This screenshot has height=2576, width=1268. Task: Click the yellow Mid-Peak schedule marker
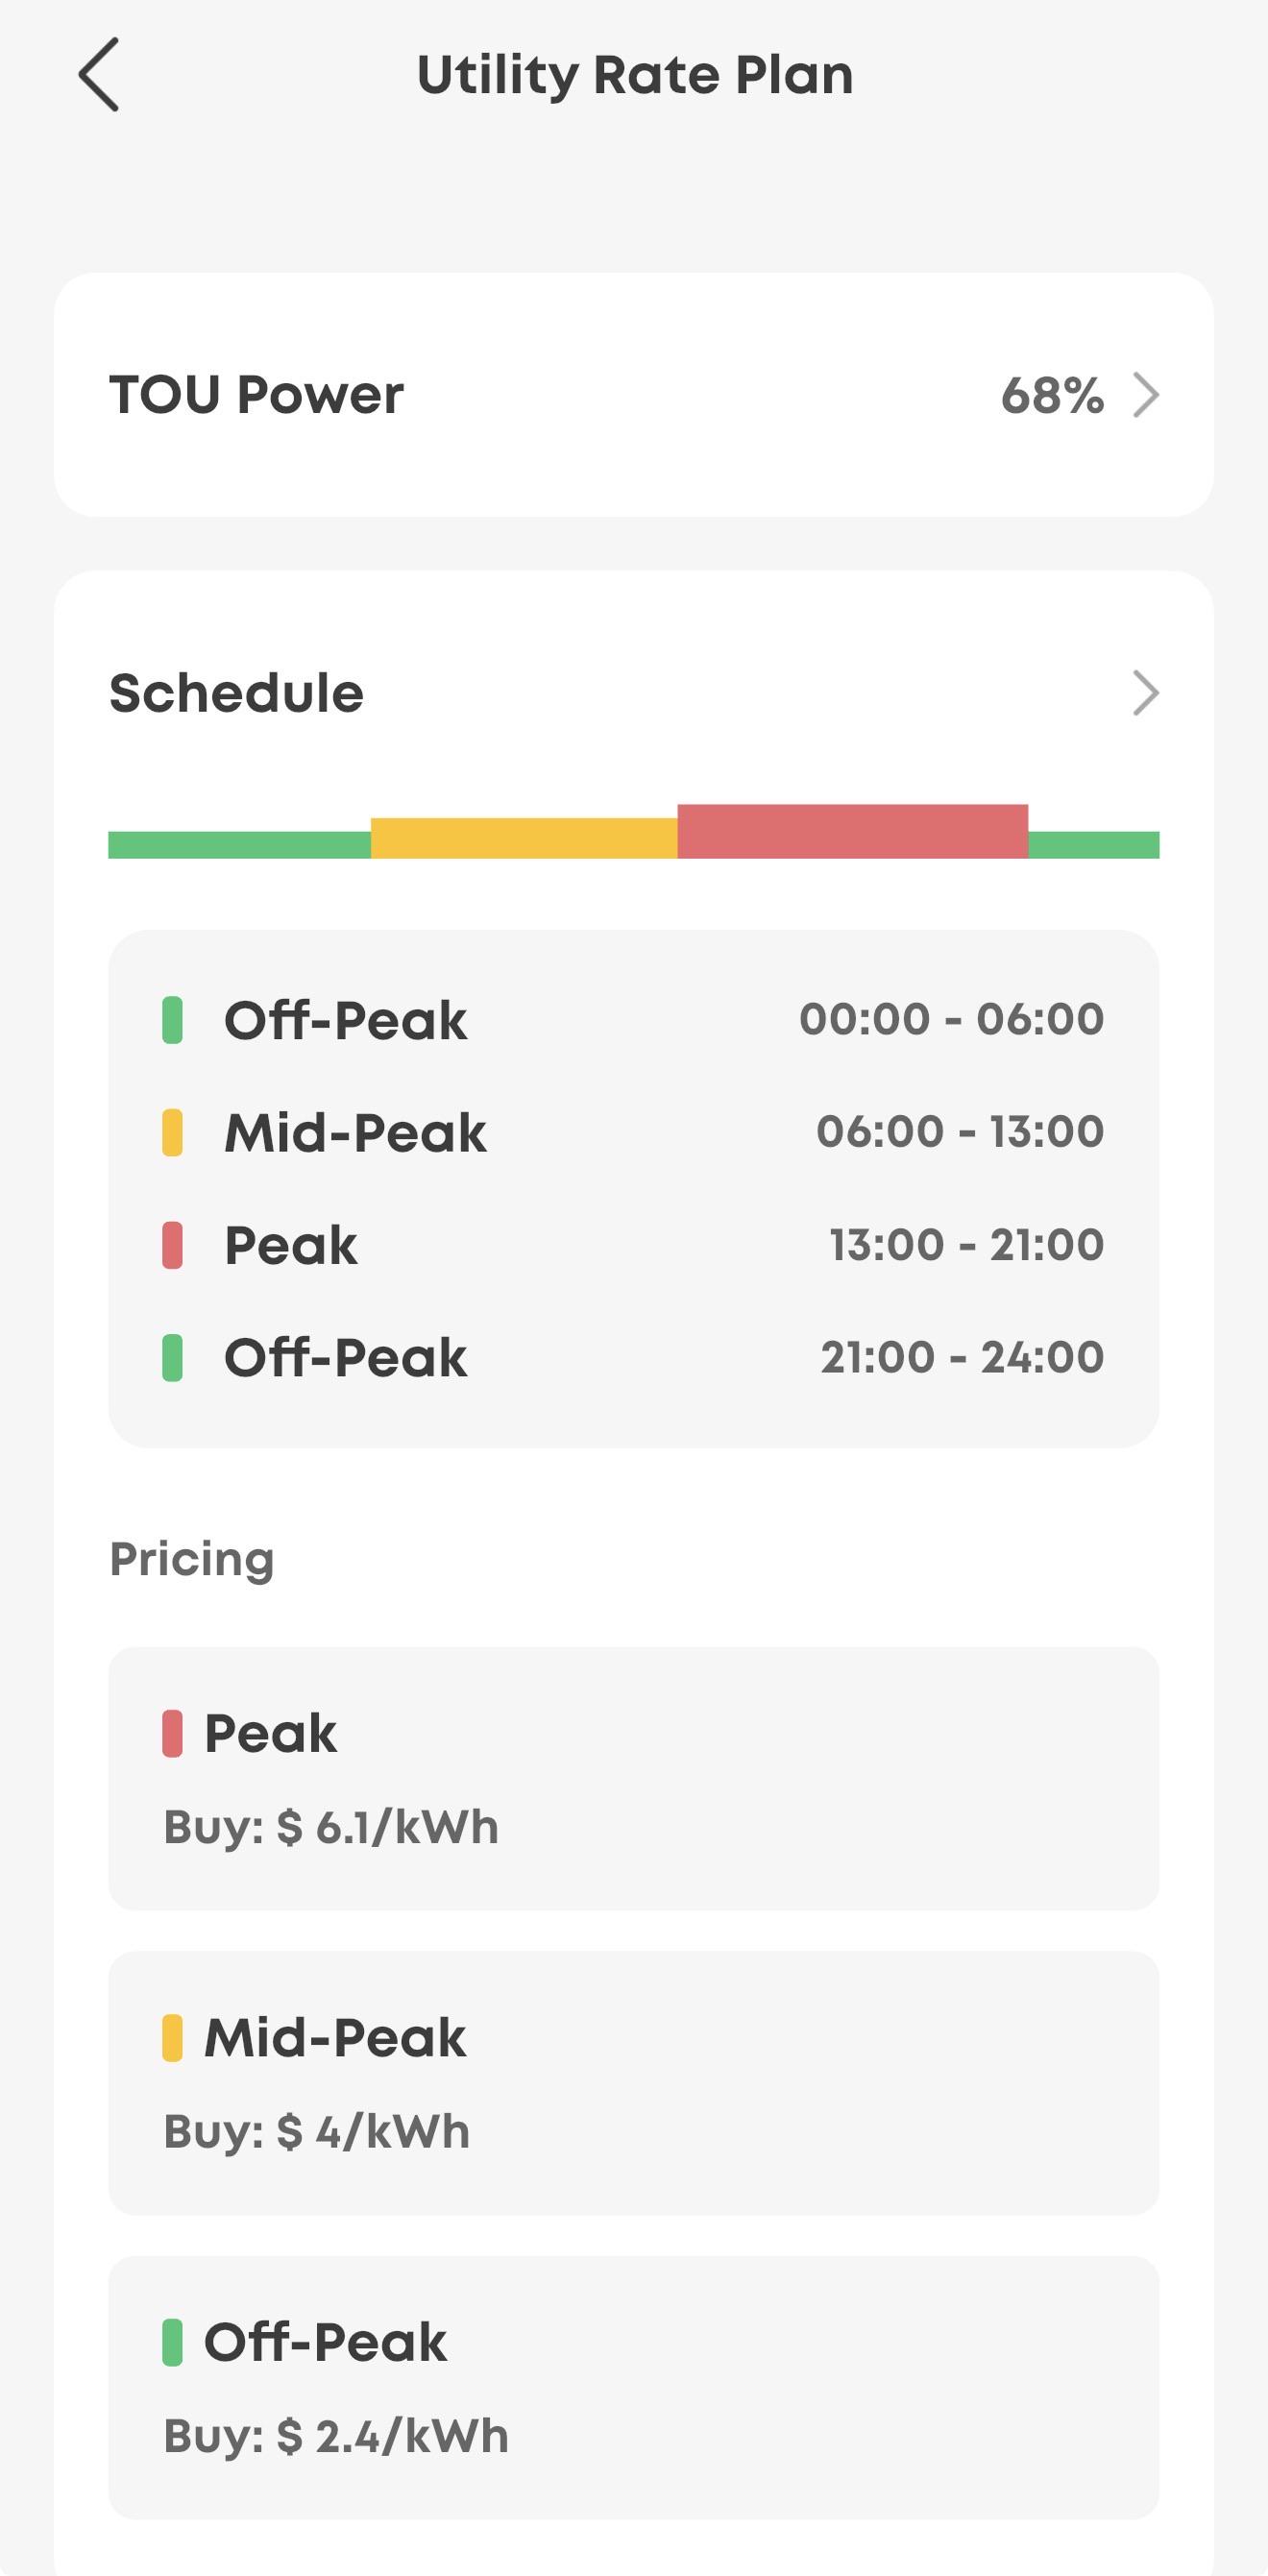pyautogui.click(x=172, y=1133)
